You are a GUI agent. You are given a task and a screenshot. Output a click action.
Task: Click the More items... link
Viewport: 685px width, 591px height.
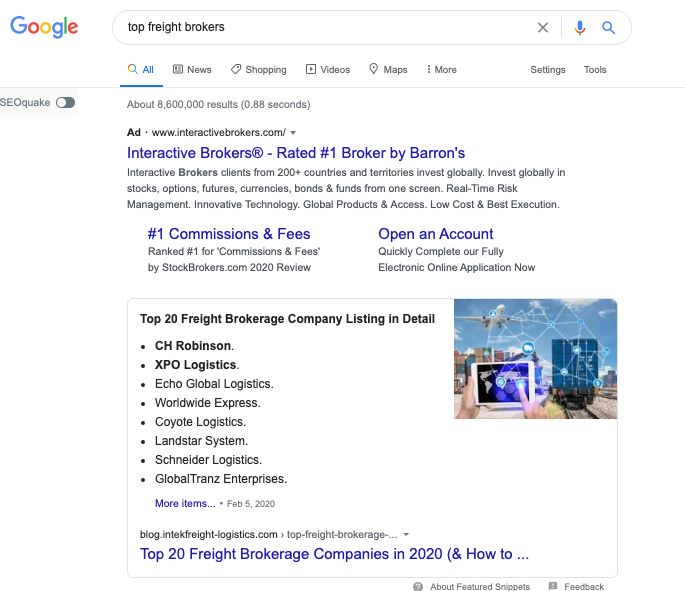[185, 503]
